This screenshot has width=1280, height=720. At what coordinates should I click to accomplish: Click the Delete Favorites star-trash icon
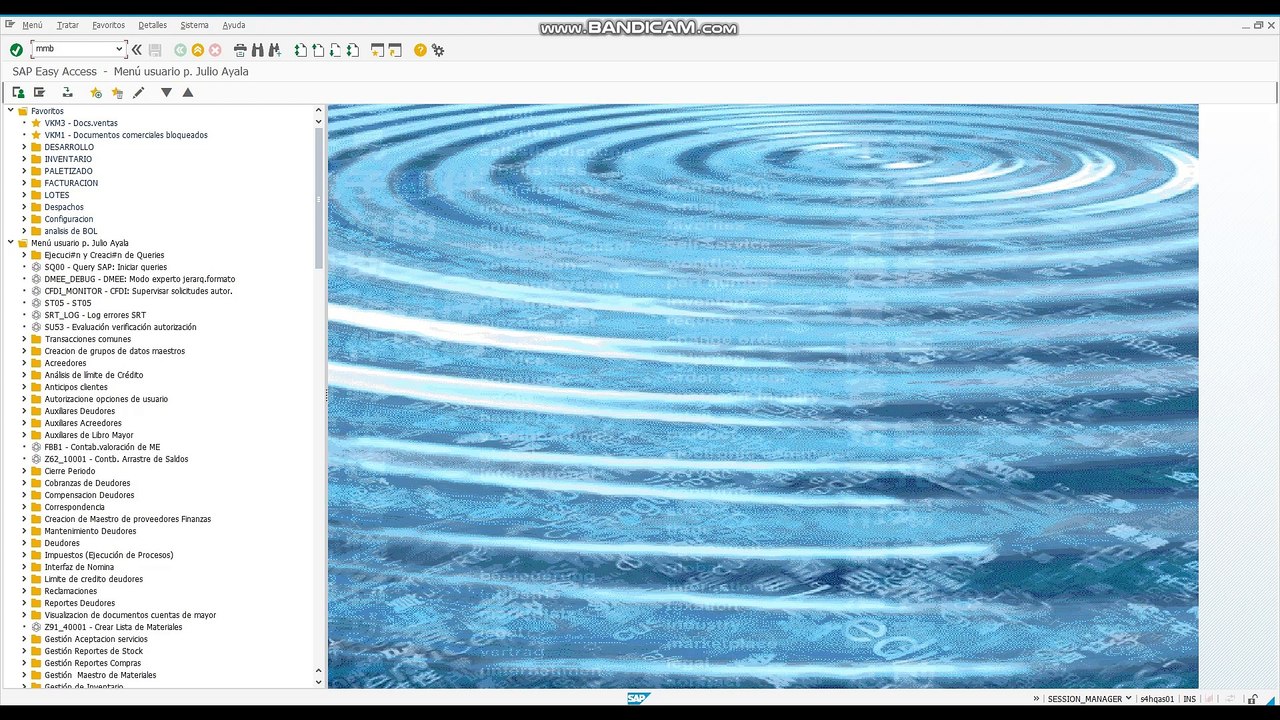(x=117, y=92)
